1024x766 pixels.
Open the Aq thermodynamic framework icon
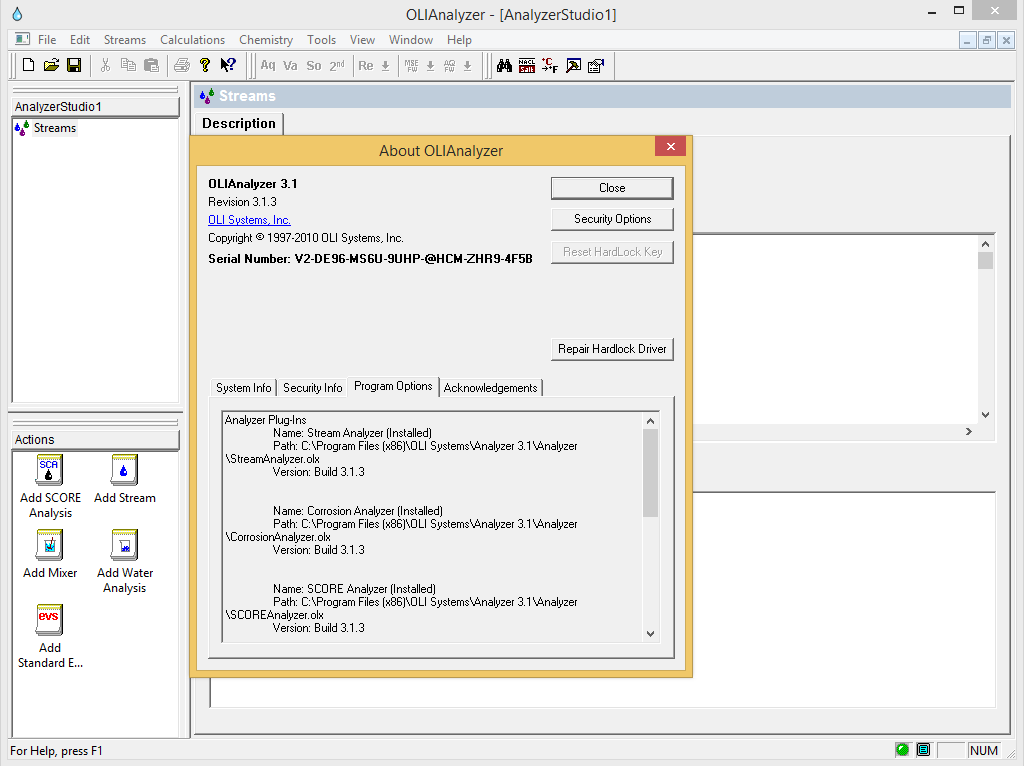click(268, 65)
